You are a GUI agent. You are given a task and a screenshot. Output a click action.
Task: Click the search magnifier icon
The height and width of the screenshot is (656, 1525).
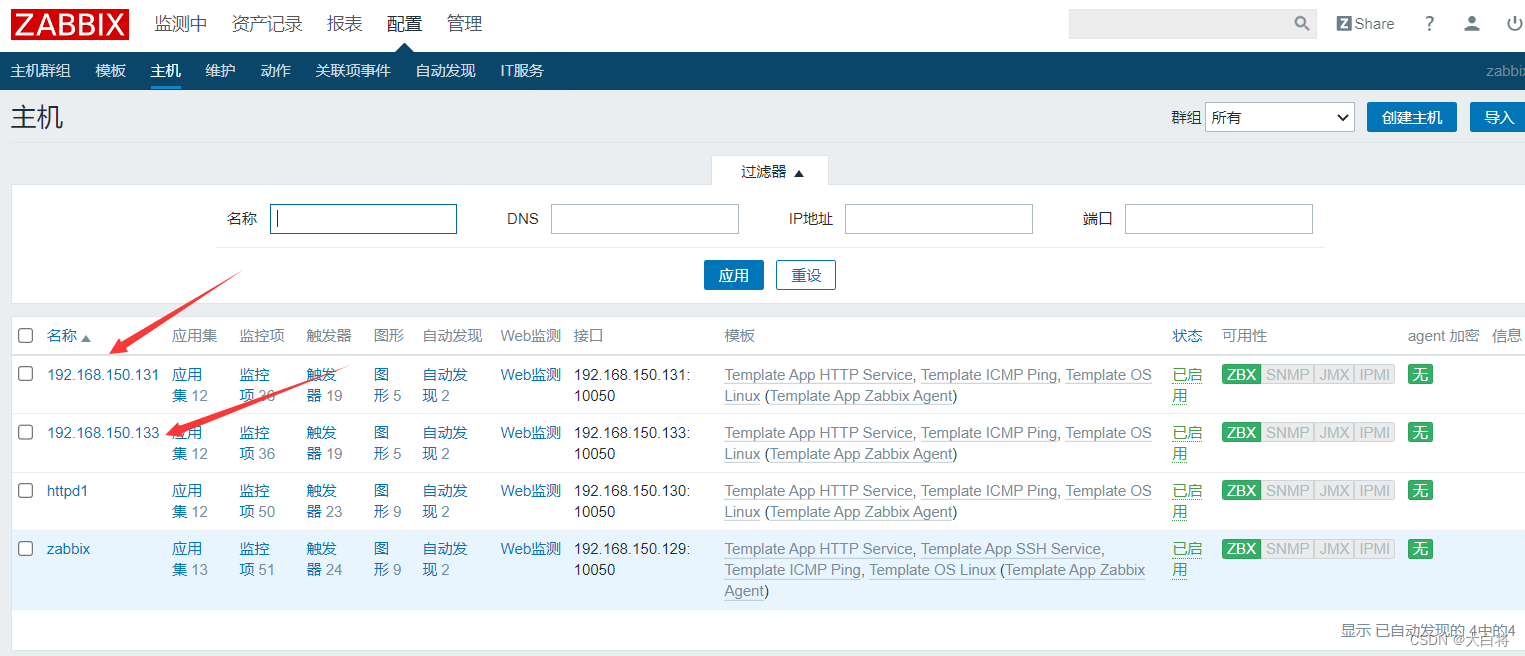pyautogui.click(x=1302, y=23)
